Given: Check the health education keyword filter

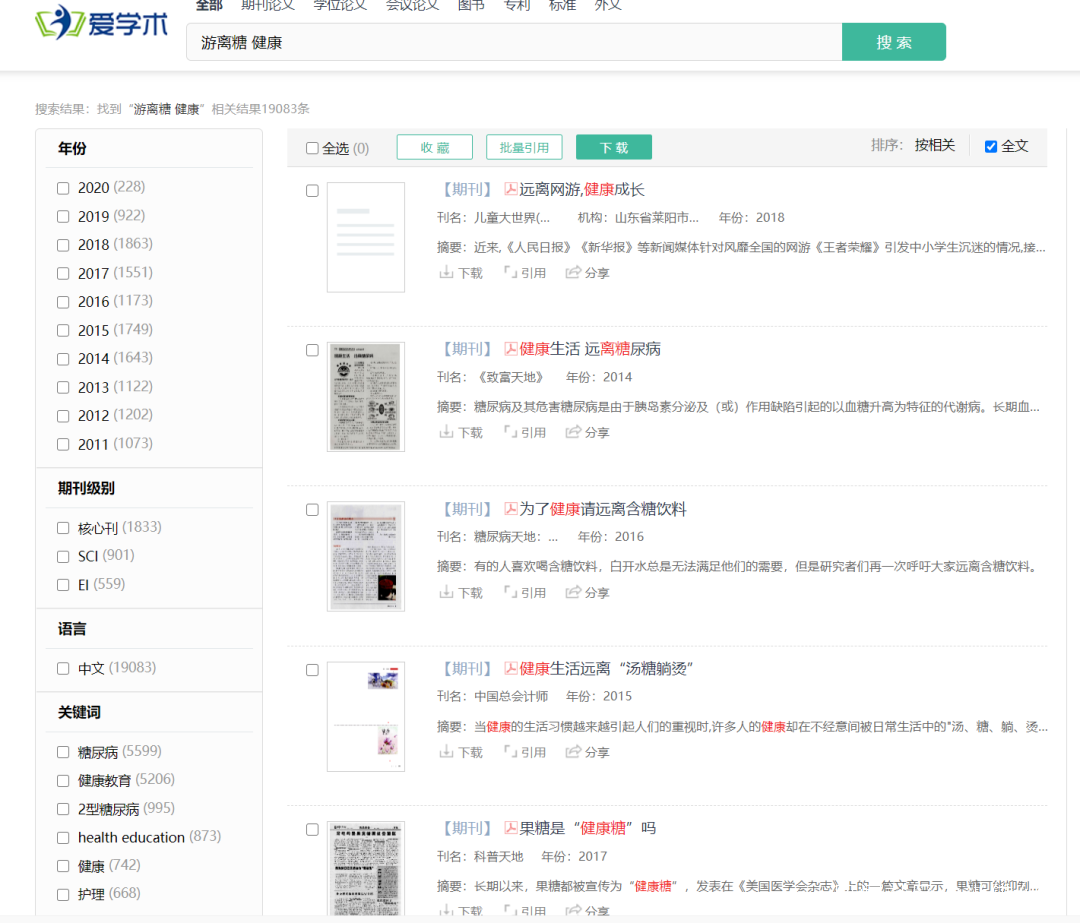Looking at the screenshot, I should 63,838.
